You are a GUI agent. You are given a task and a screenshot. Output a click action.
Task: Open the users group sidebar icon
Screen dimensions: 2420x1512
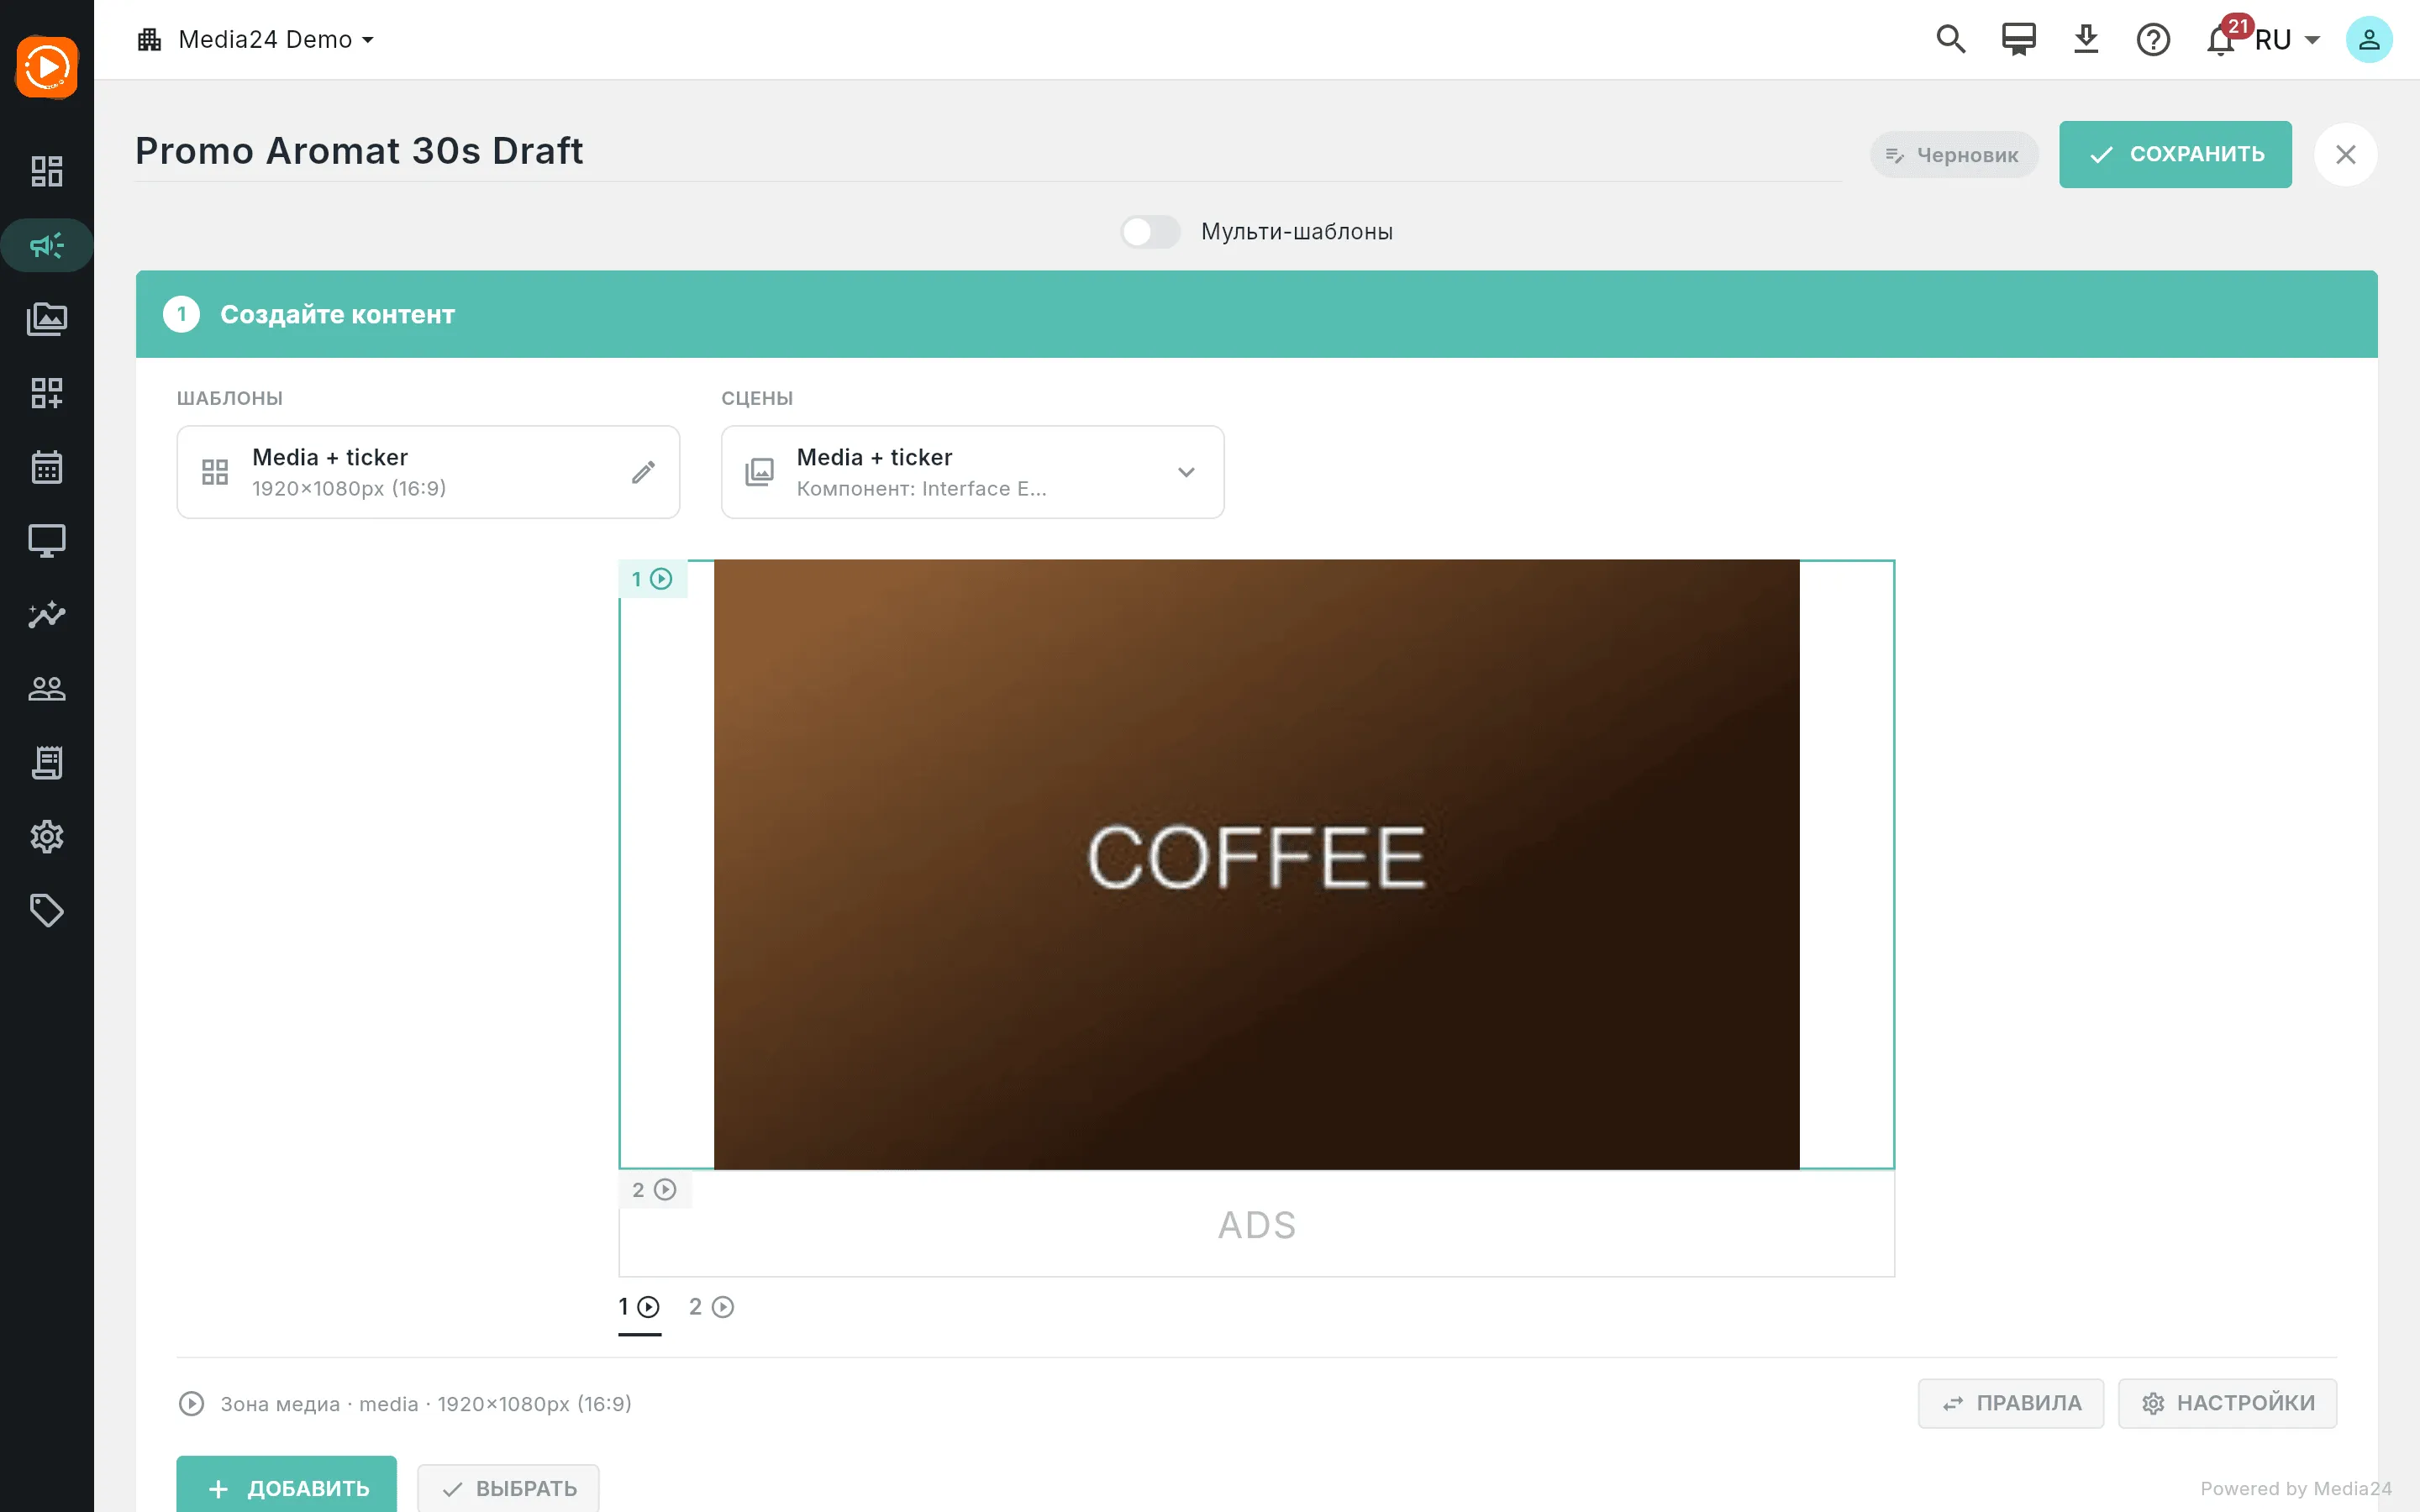point(46,689)
